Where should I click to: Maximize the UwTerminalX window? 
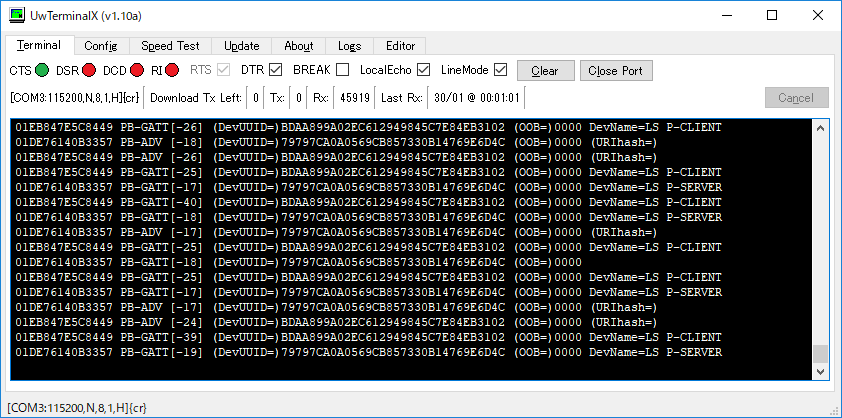click(772, 16)
